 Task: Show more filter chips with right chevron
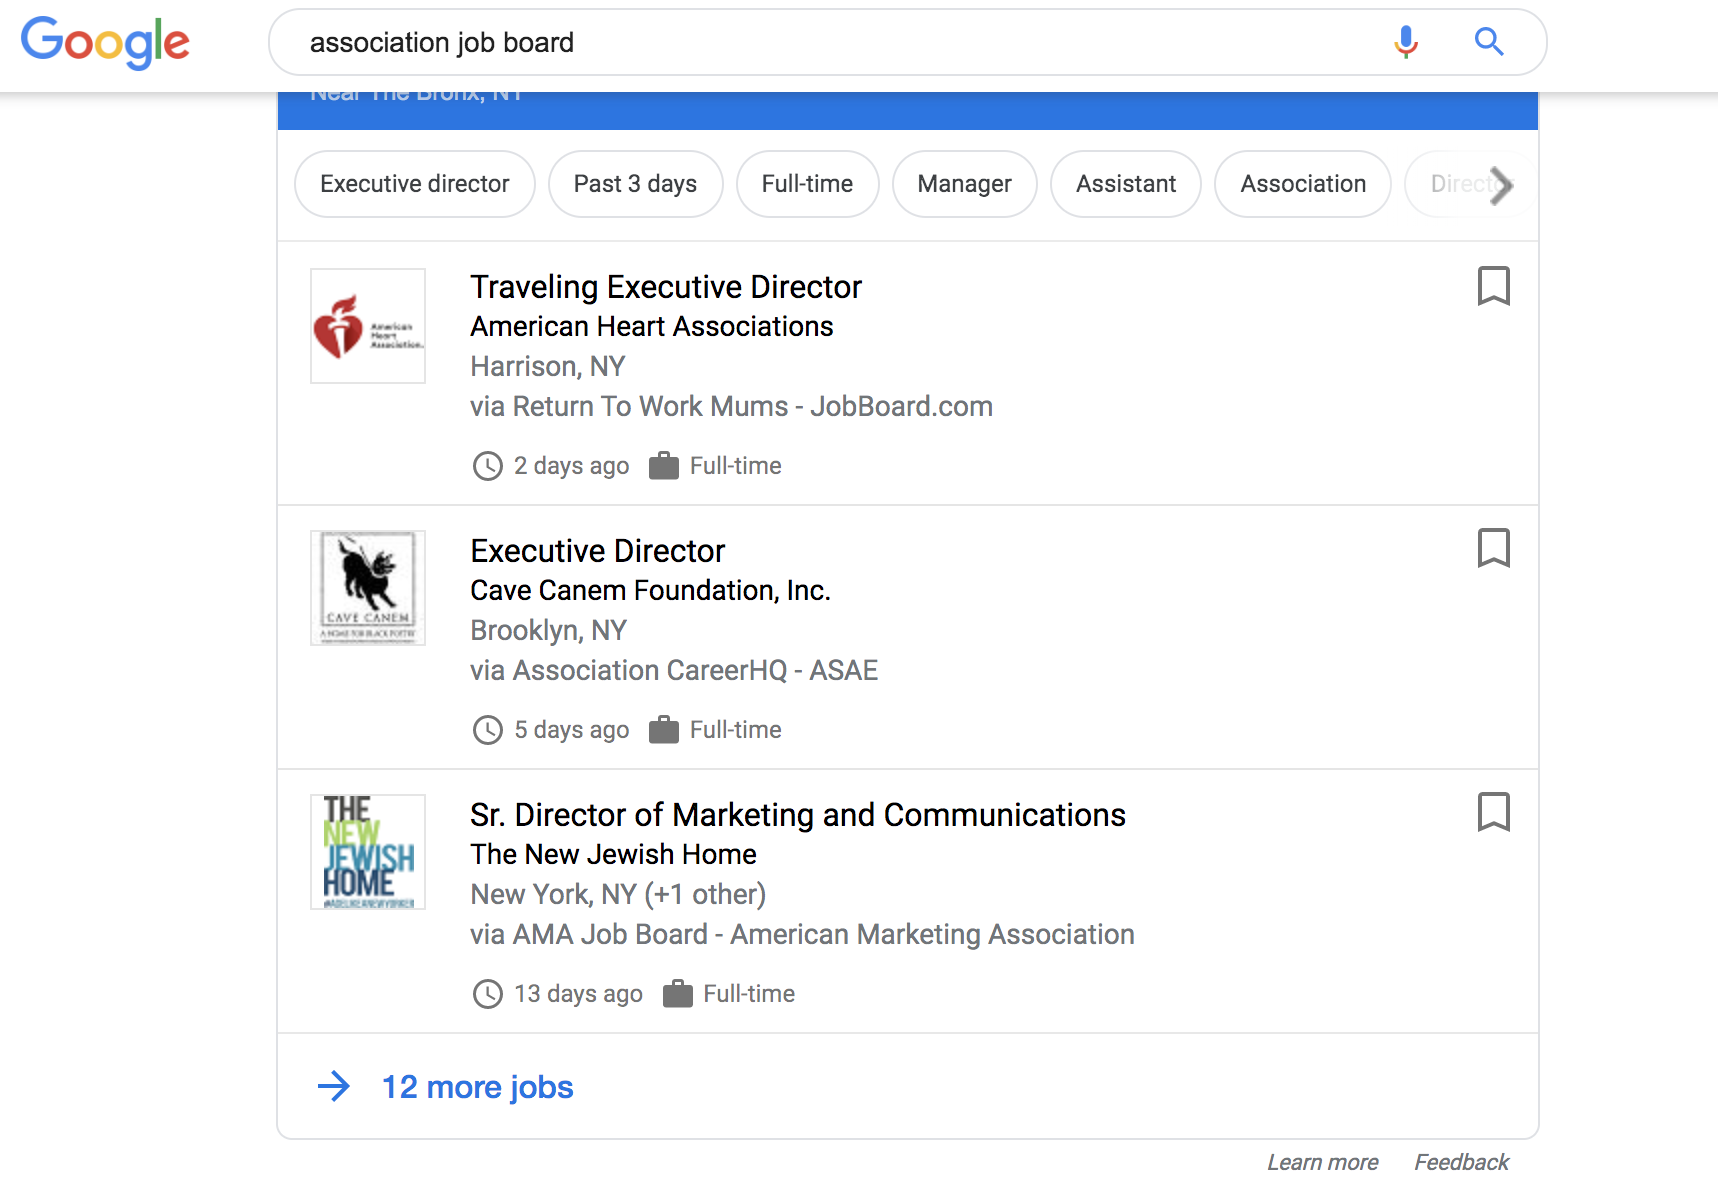[x=1500, y=185]
